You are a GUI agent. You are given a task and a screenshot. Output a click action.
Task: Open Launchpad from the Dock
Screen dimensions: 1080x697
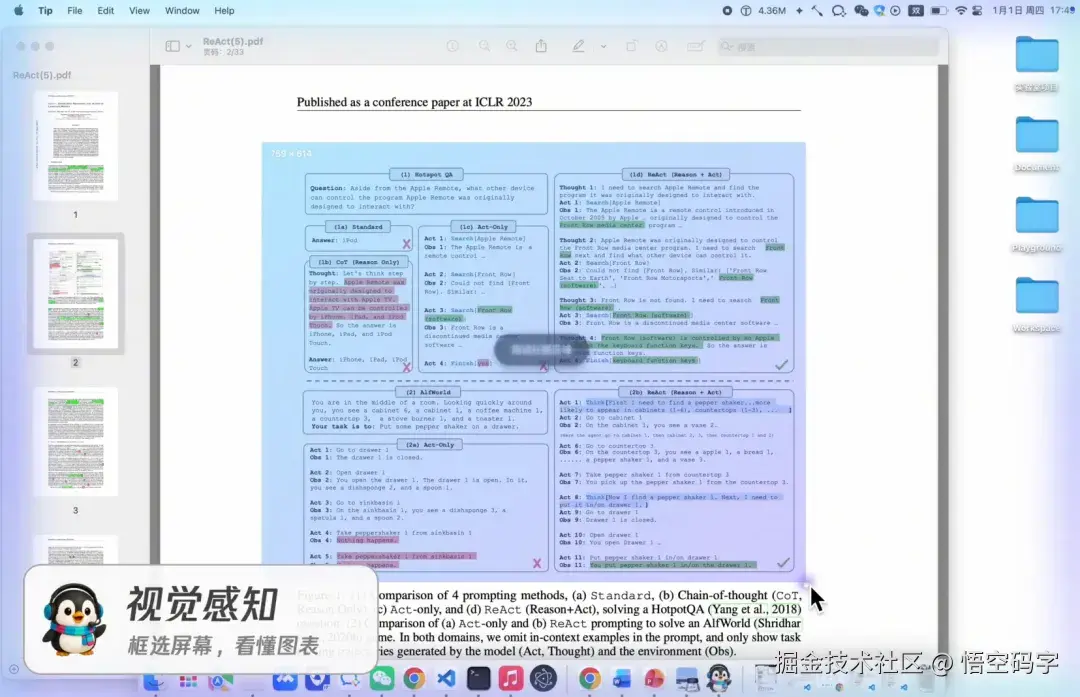click(x=188, y=681)
